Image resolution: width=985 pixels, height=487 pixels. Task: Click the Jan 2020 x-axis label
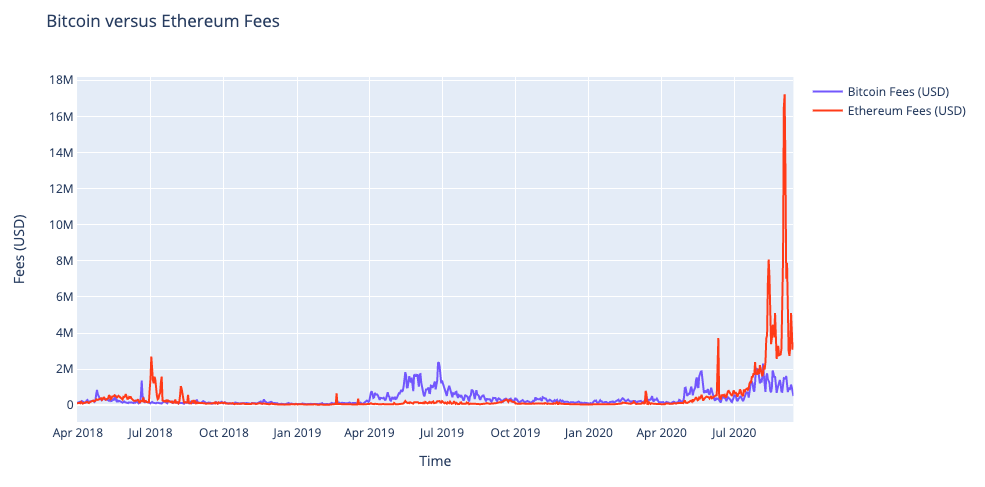[x=589, y=433]
